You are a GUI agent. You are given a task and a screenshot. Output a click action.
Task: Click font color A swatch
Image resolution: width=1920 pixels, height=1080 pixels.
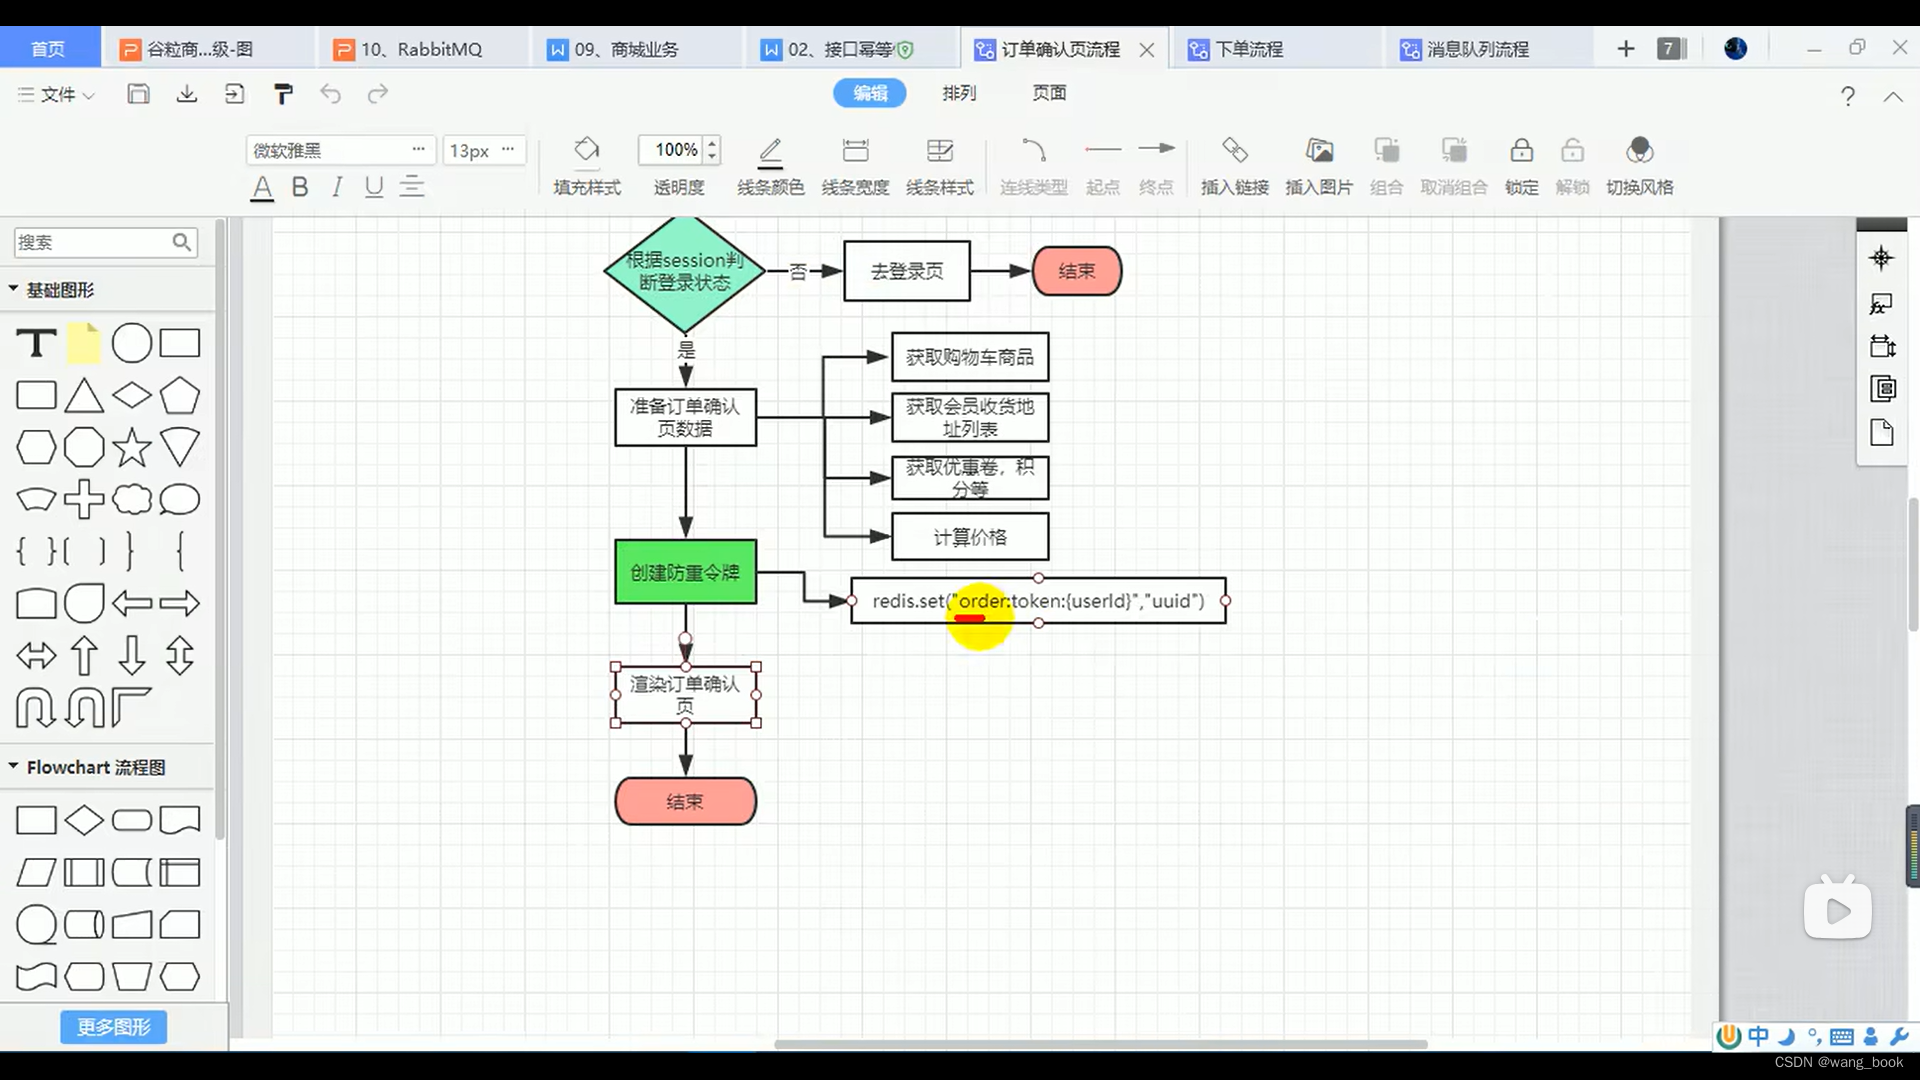tap(262, 187)
